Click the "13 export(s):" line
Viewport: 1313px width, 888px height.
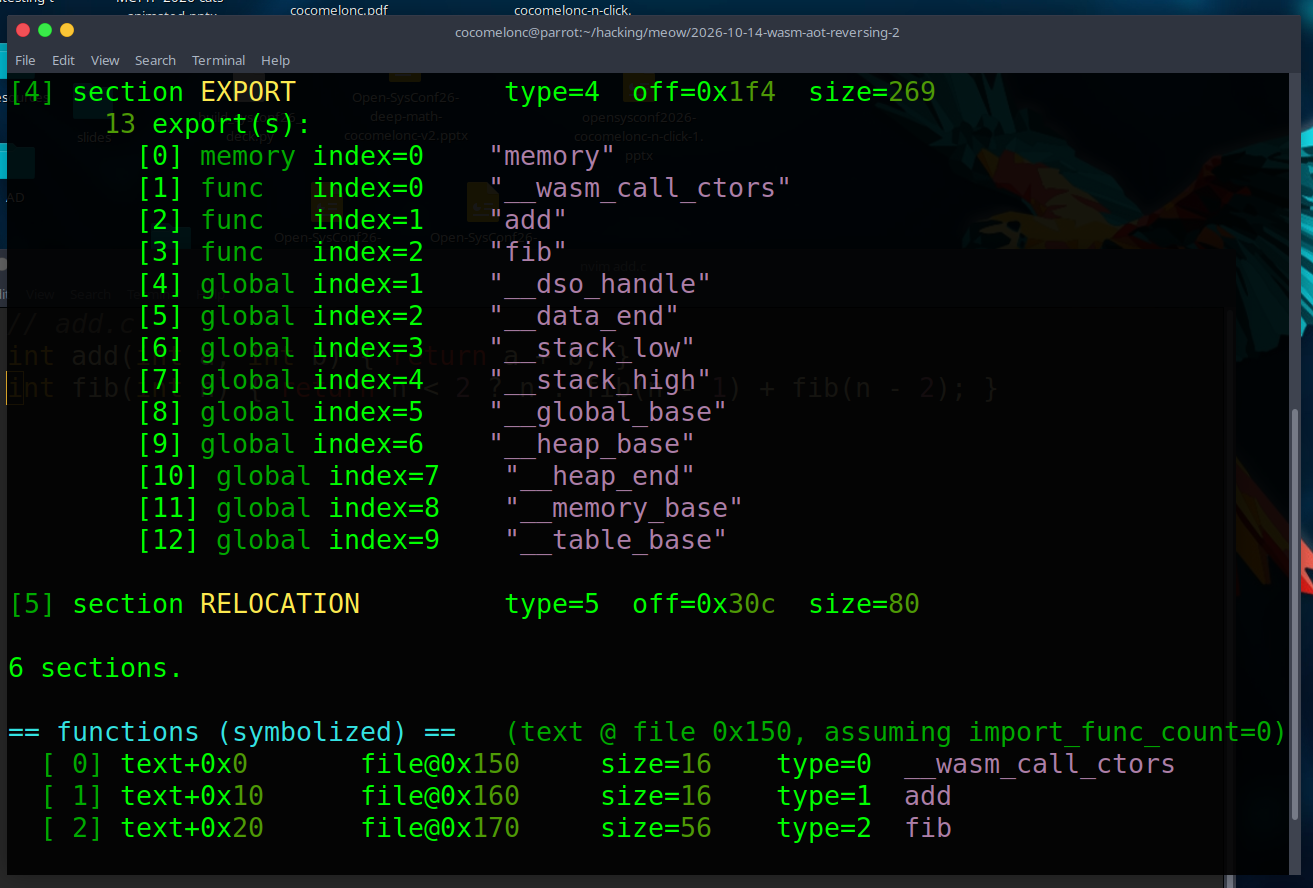[208, 124]
